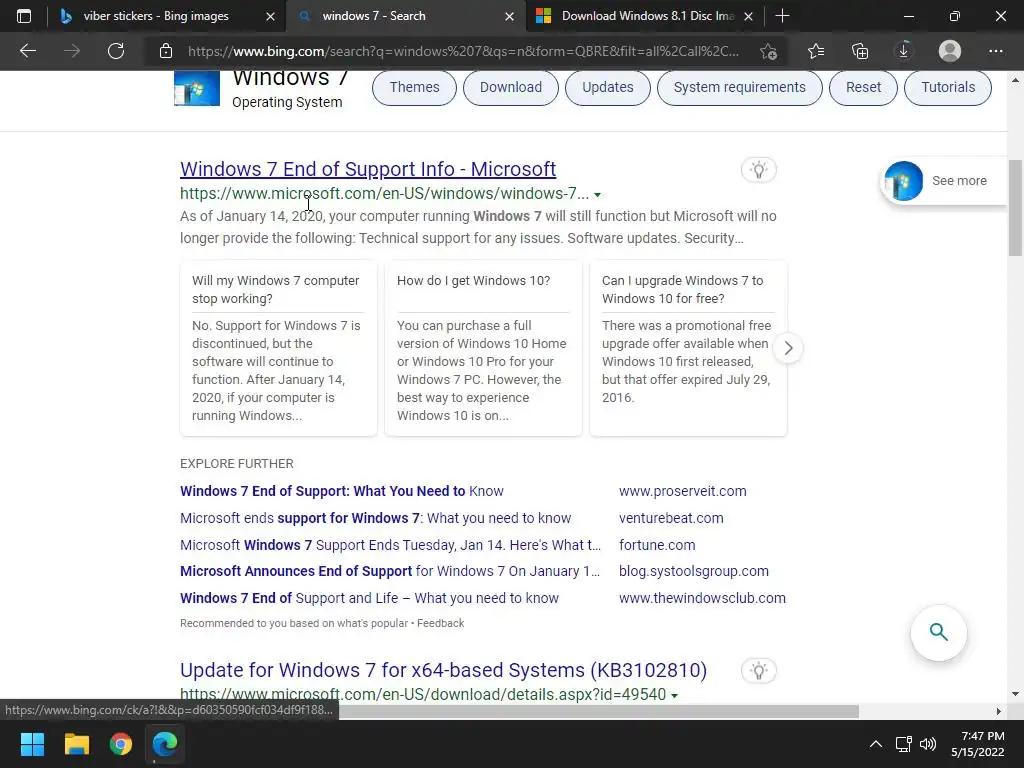Refresh the current page
Screen dimensions: 1024x768
tap(116, 51)
